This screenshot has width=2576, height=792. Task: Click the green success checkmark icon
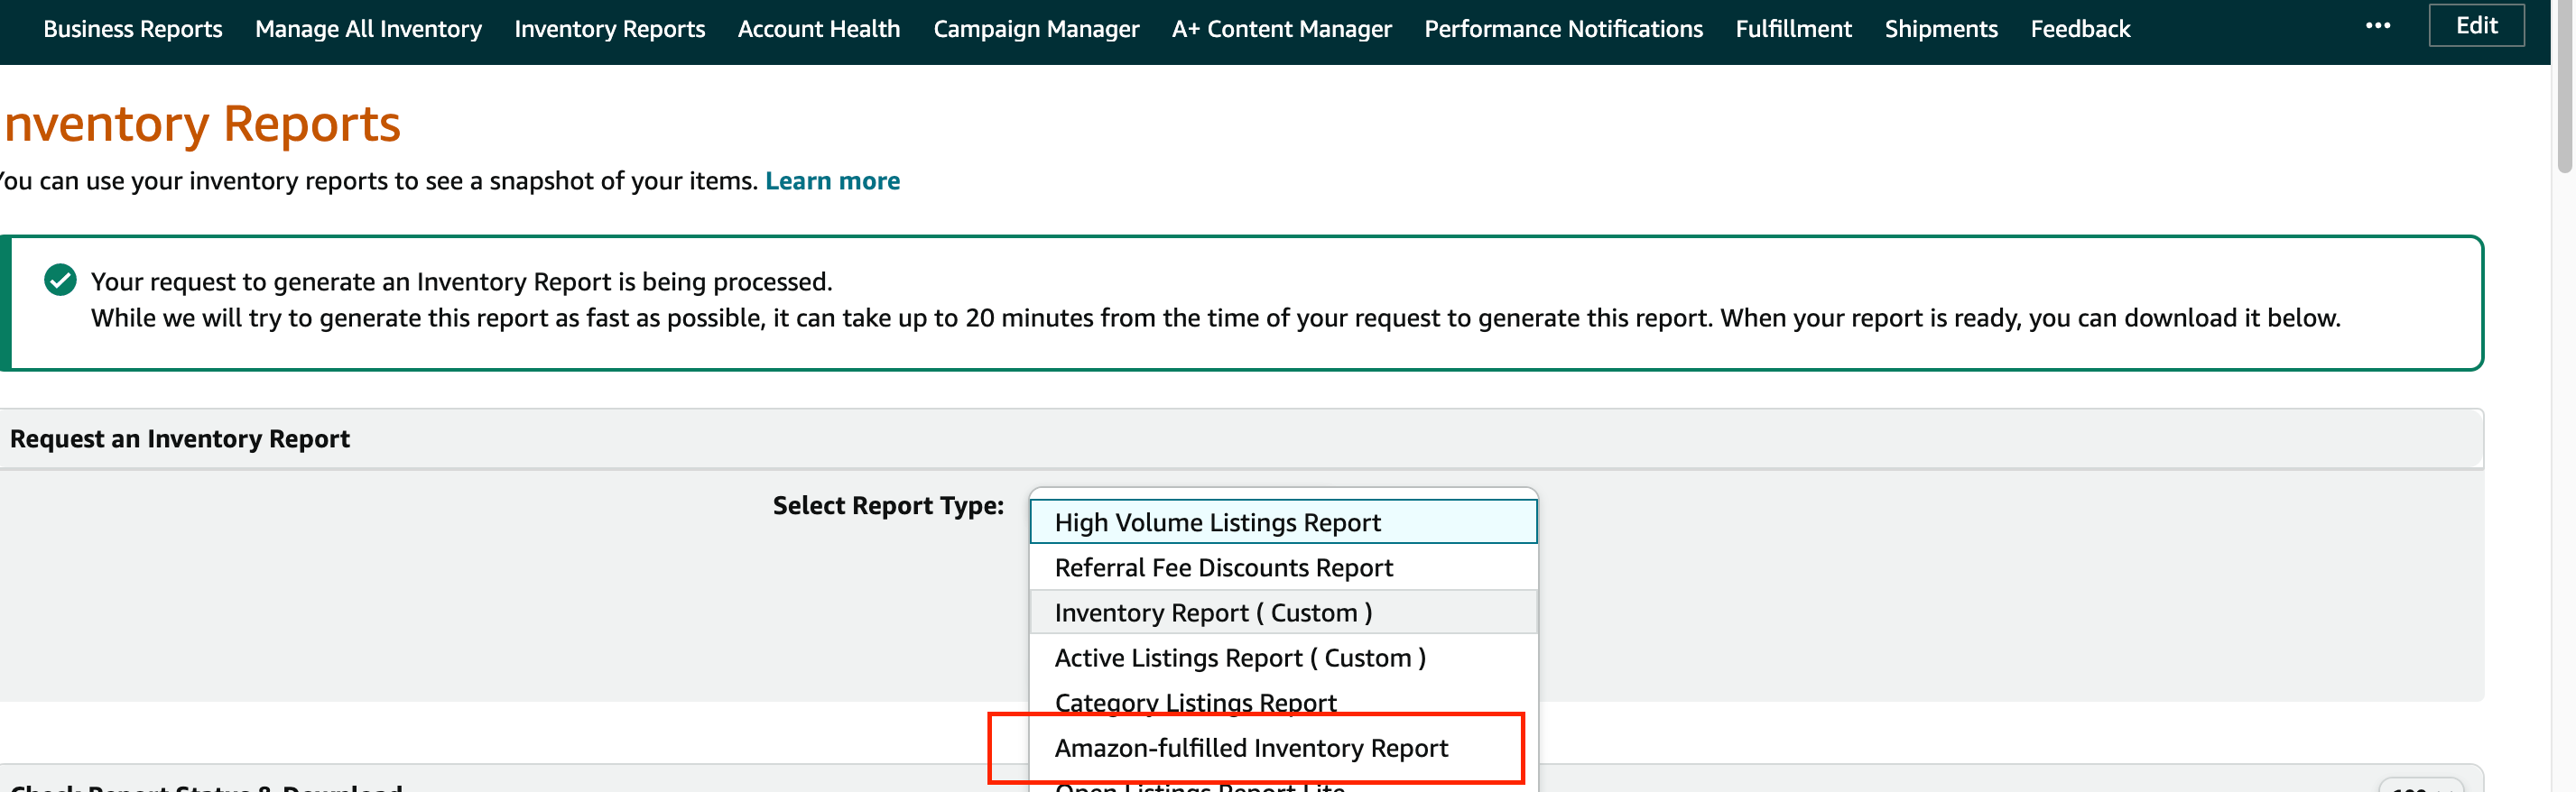(x=60, y=280)
